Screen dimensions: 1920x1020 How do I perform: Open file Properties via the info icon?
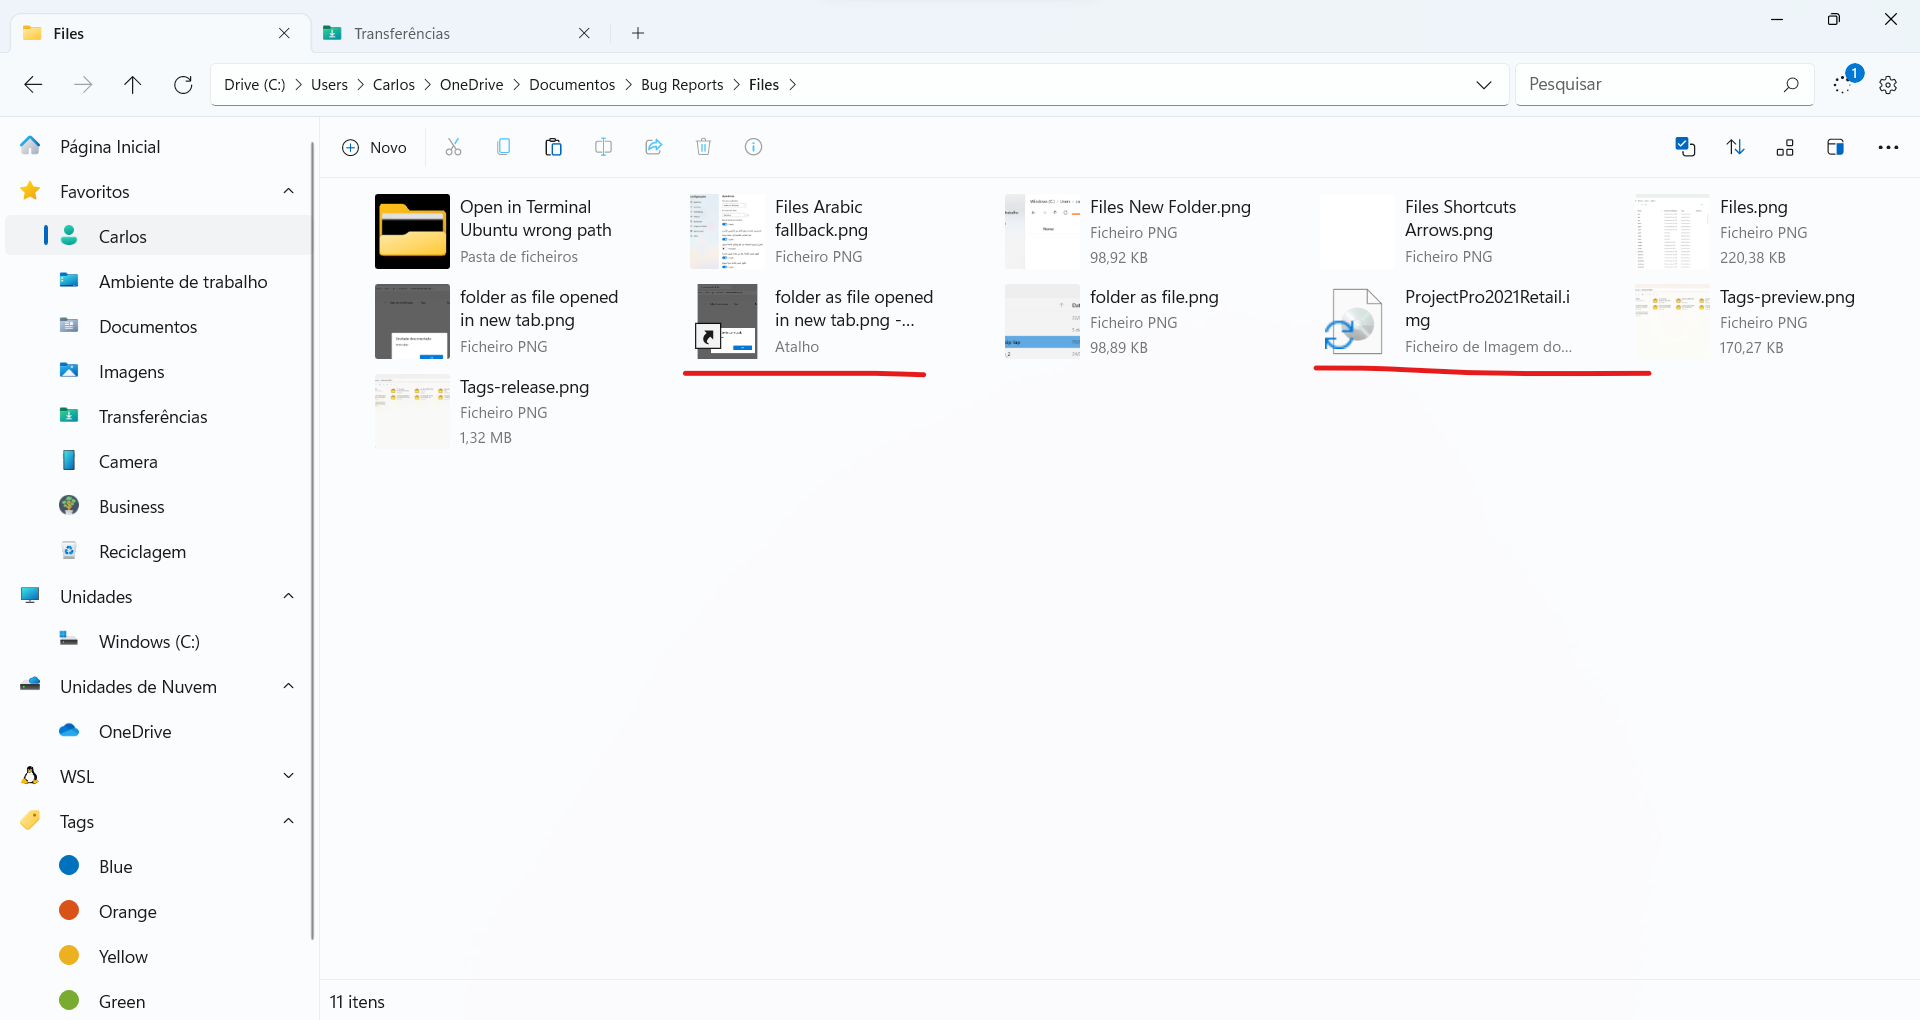[x=753, y=146]
